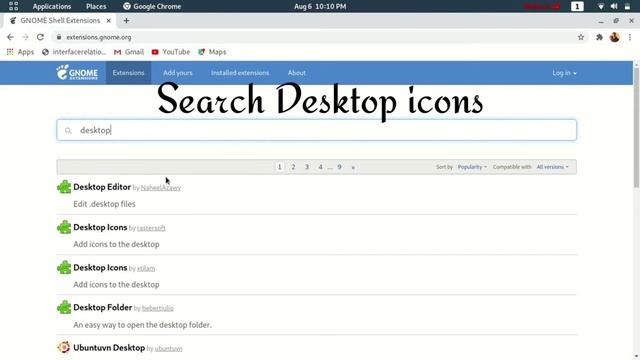Click the xtilam Desktop Icons puzzle icon

(x=64, y=268)
